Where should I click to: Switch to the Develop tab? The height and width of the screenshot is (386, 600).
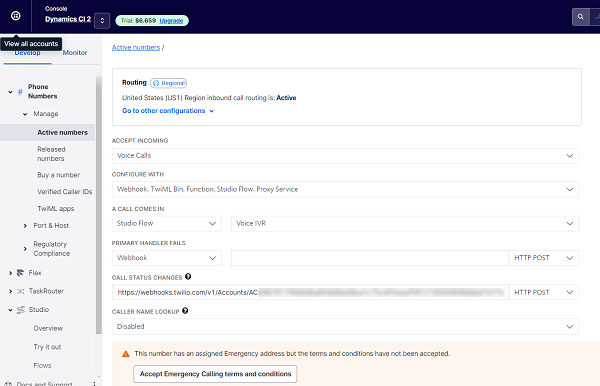click(x=27, y=53)
